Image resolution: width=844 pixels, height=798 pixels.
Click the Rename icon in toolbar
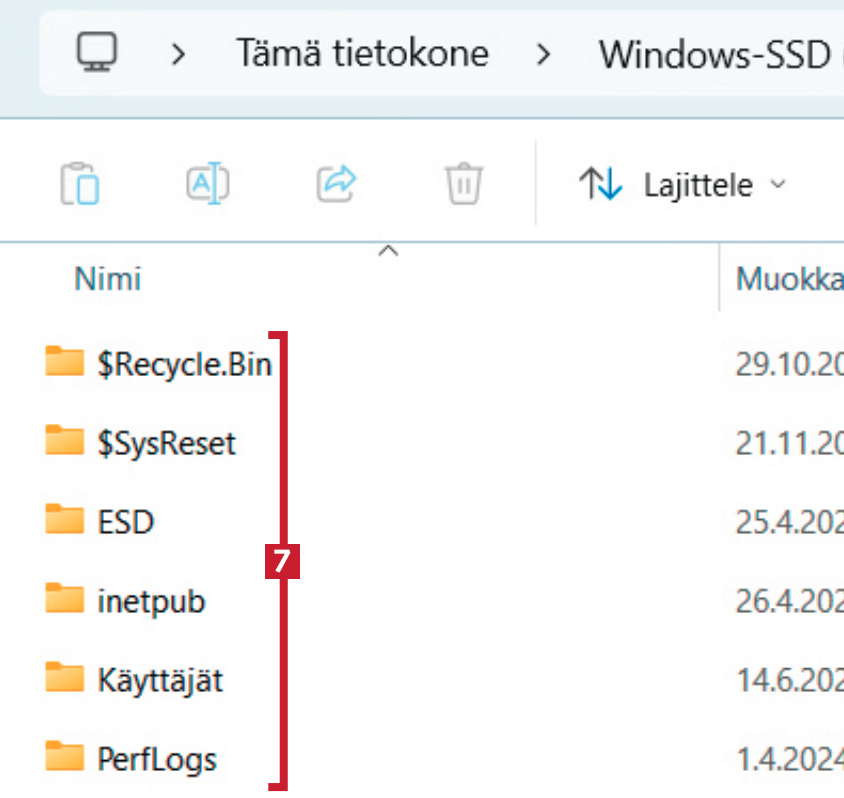[208, 183]
